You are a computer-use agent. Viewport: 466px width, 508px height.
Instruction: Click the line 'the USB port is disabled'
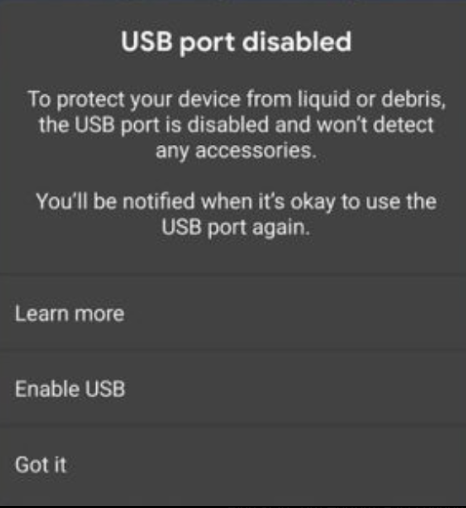(x=236, y=125)
